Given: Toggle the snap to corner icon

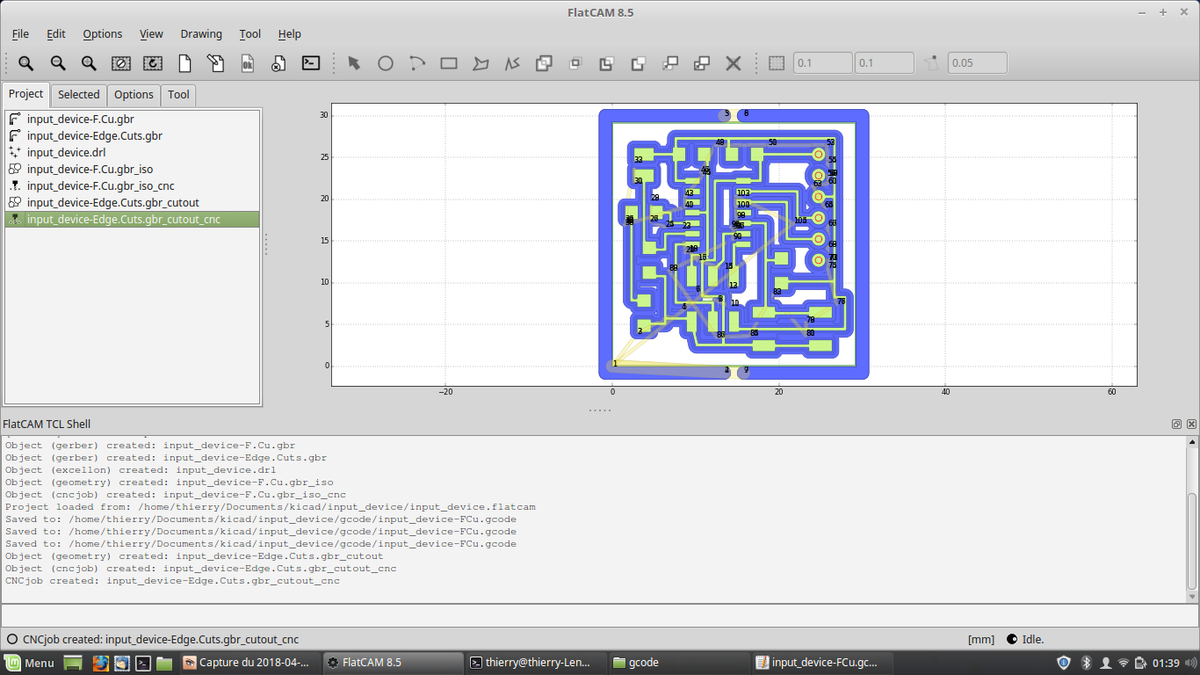Looking at the screenshot, I should (932, 63).
